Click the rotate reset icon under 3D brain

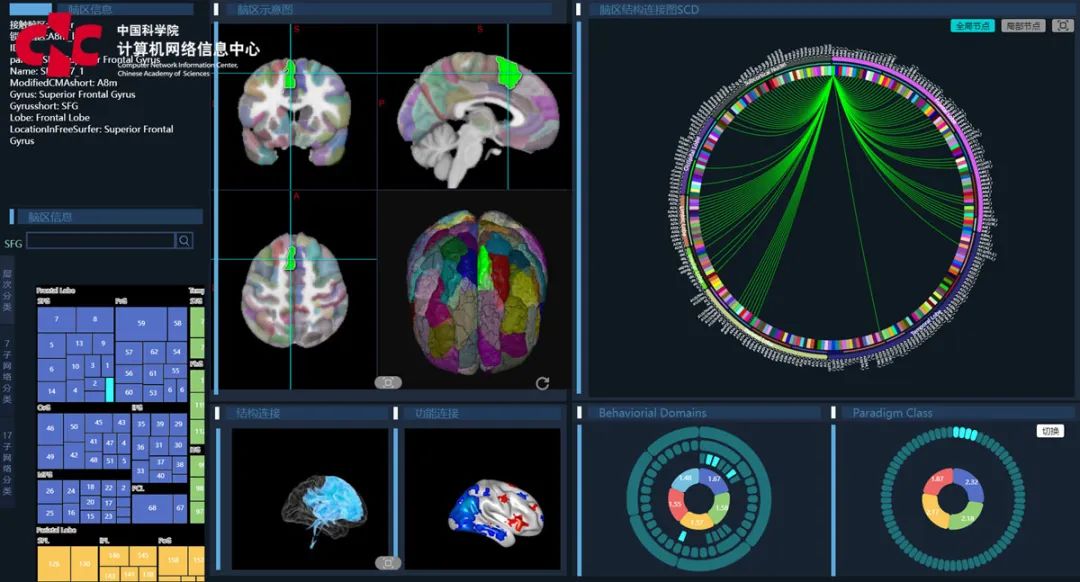coord(542,384)
